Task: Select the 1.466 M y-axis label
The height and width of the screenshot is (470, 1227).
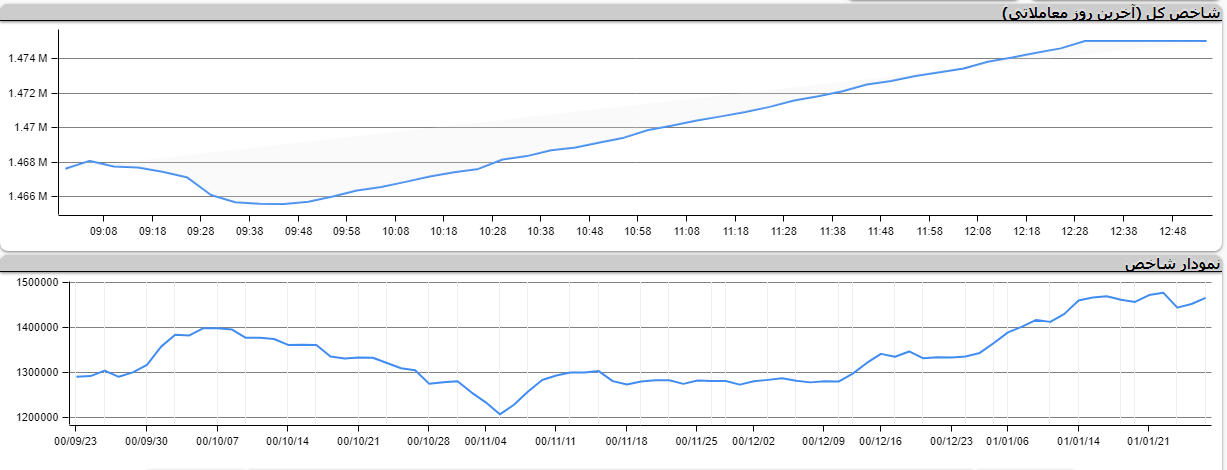Action: click(x=28, y=197)
